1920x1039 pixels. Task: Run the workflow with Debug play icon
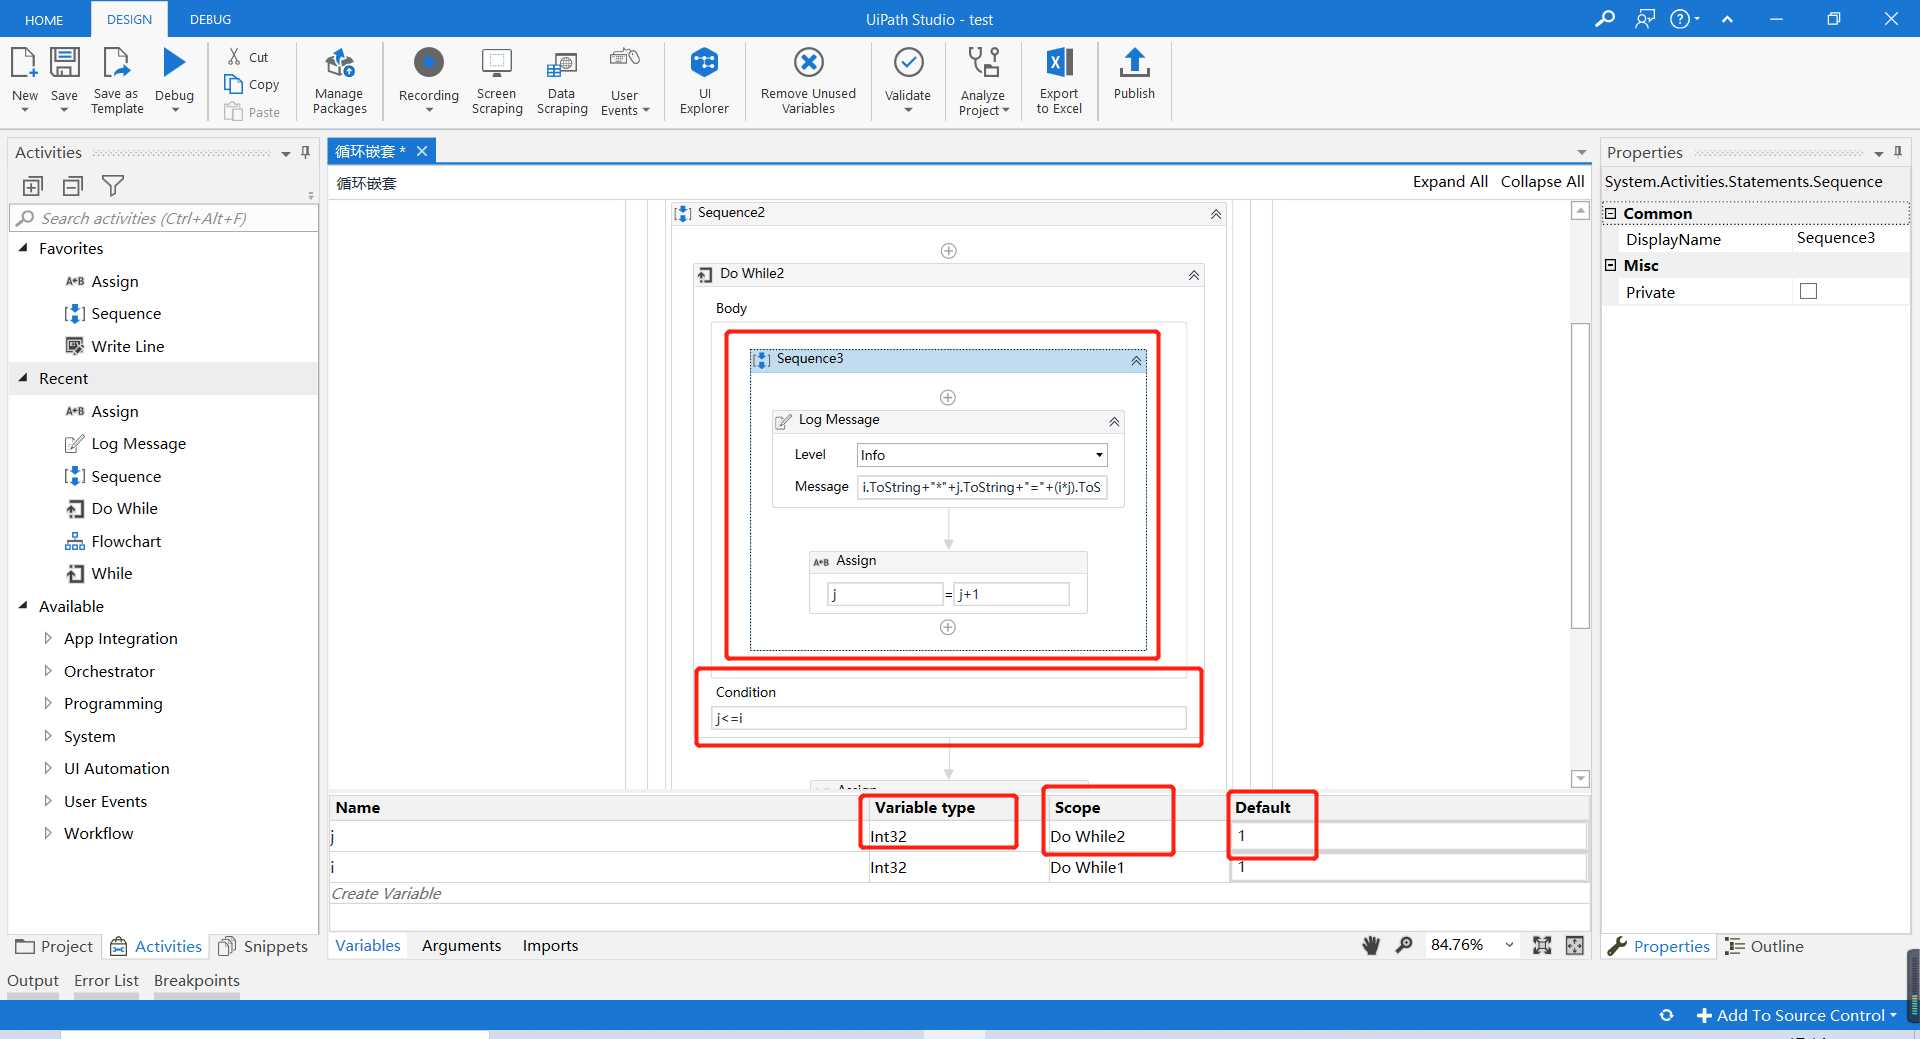174,63
